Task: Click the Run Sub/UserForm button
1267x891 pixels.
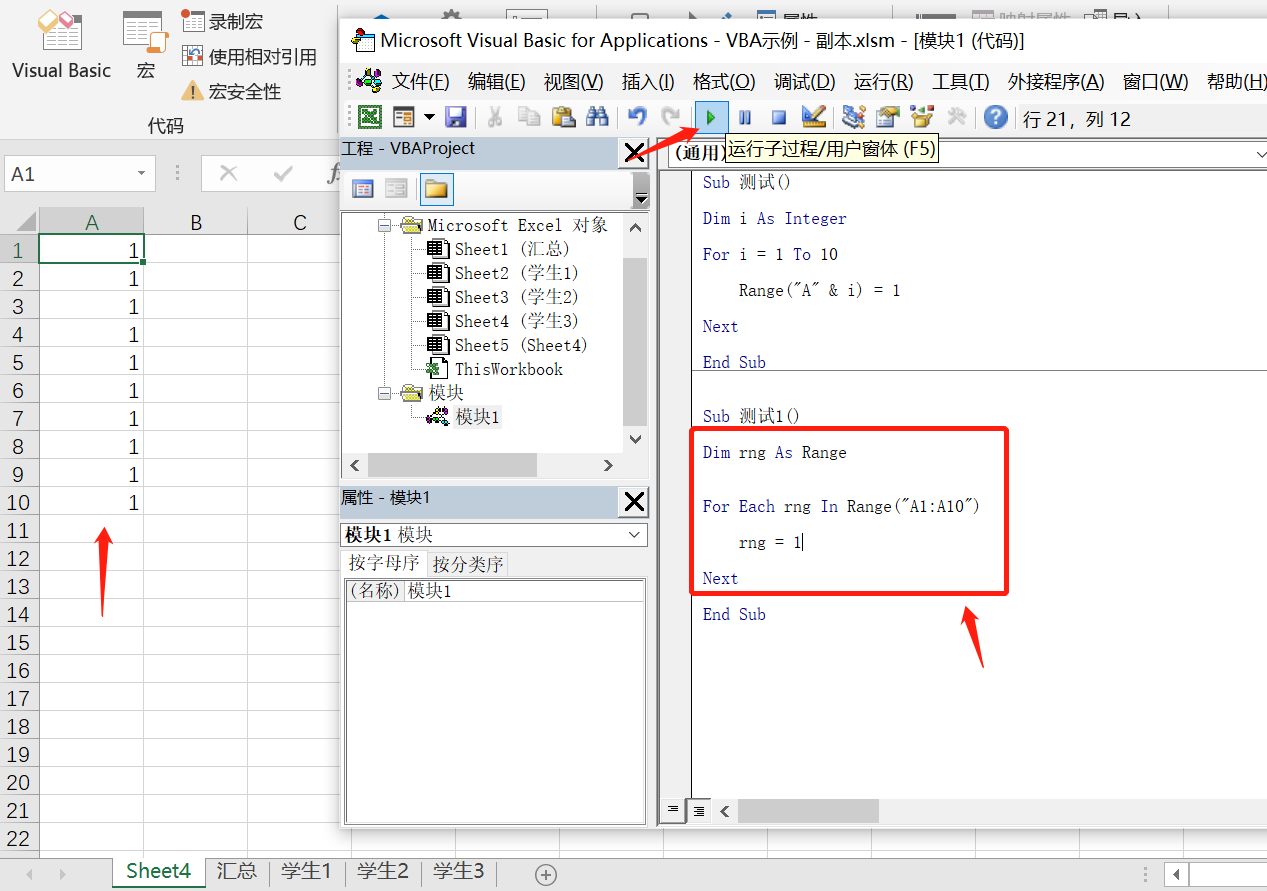Action: click(711, 117)
